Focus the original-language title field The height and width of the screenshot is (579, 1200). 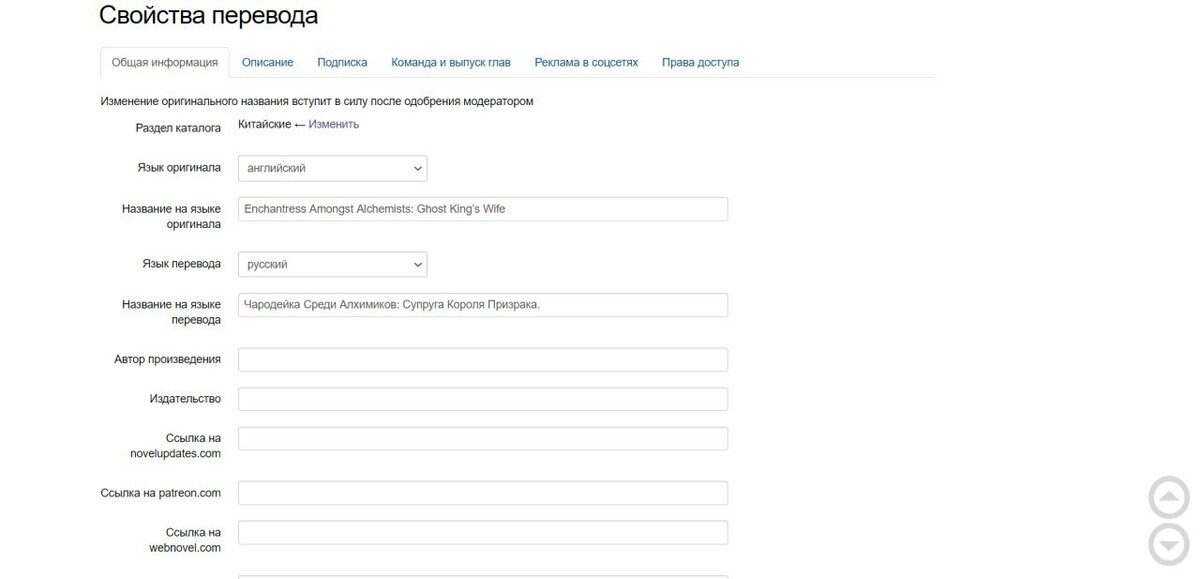click(483, 208)
